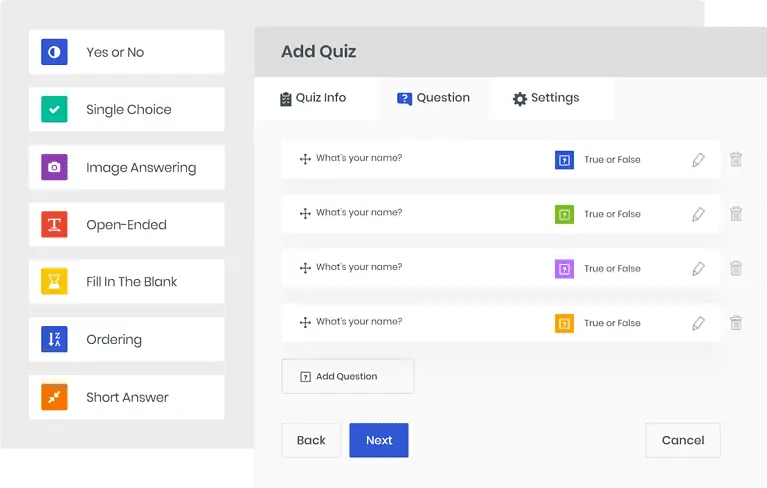Image resolution: width=767 pixels, height=488 pixels.
Task: Cancel the quiz creation
Action: tap(683, 440)
